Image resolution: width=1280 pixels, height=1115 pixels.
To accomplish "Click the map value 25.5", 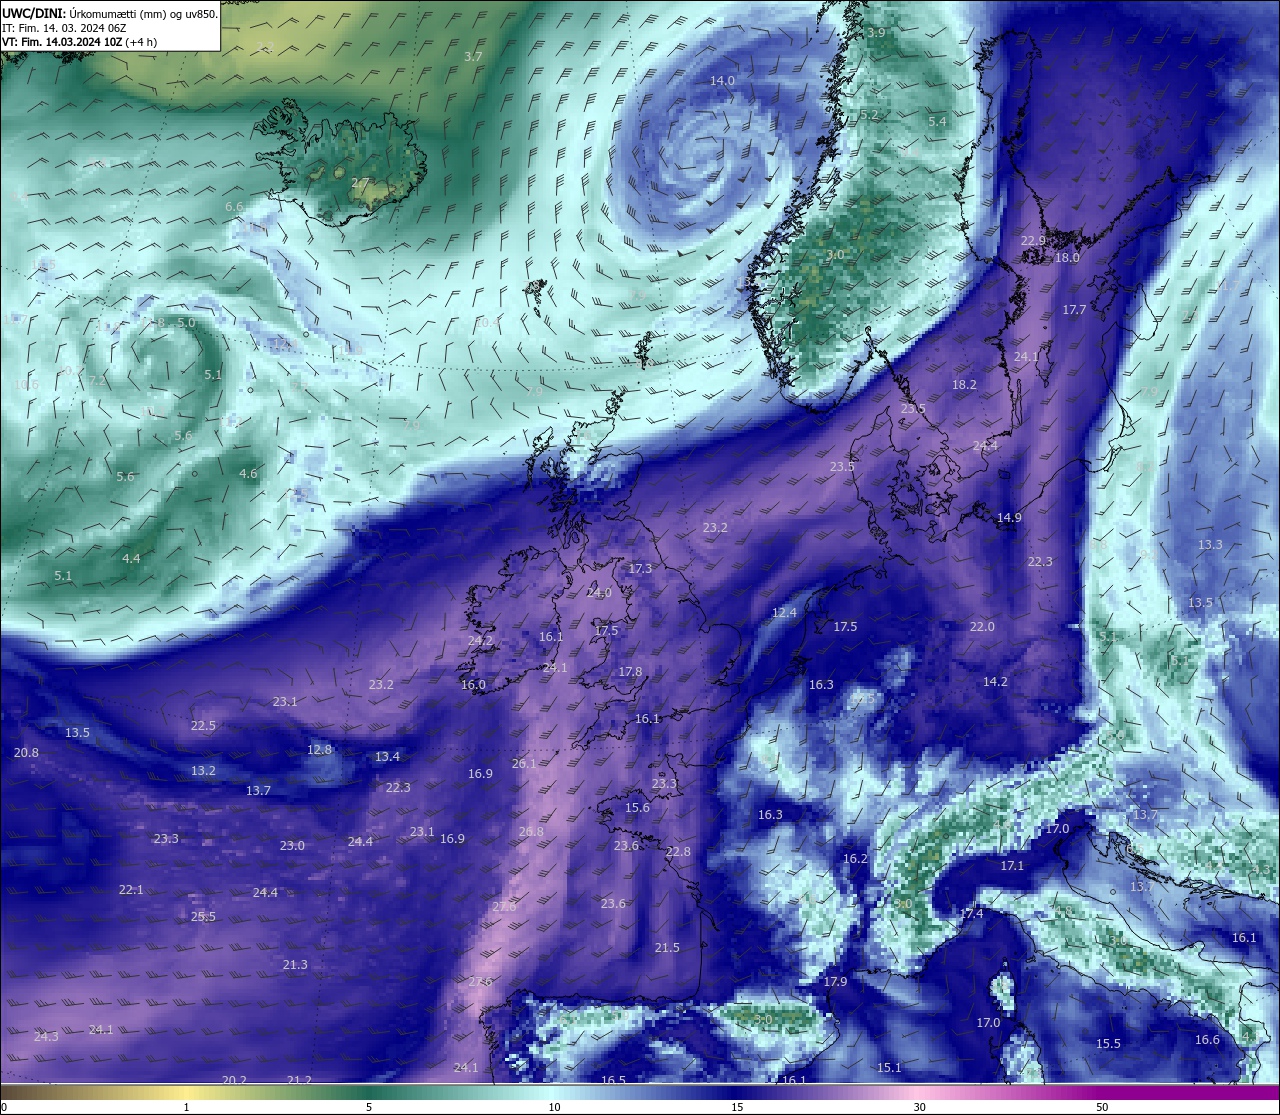I will coord(203,916).
